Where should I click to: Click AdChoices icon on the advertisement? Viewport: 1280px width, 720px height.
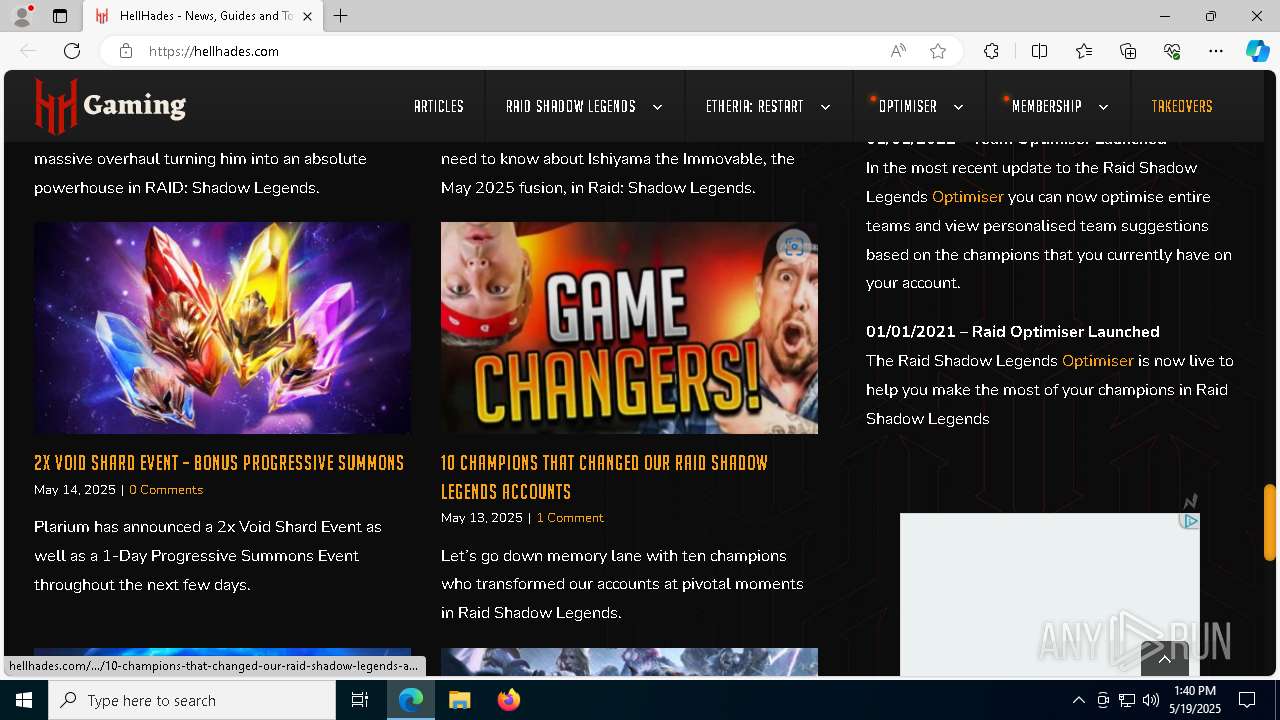point(1189,521)
